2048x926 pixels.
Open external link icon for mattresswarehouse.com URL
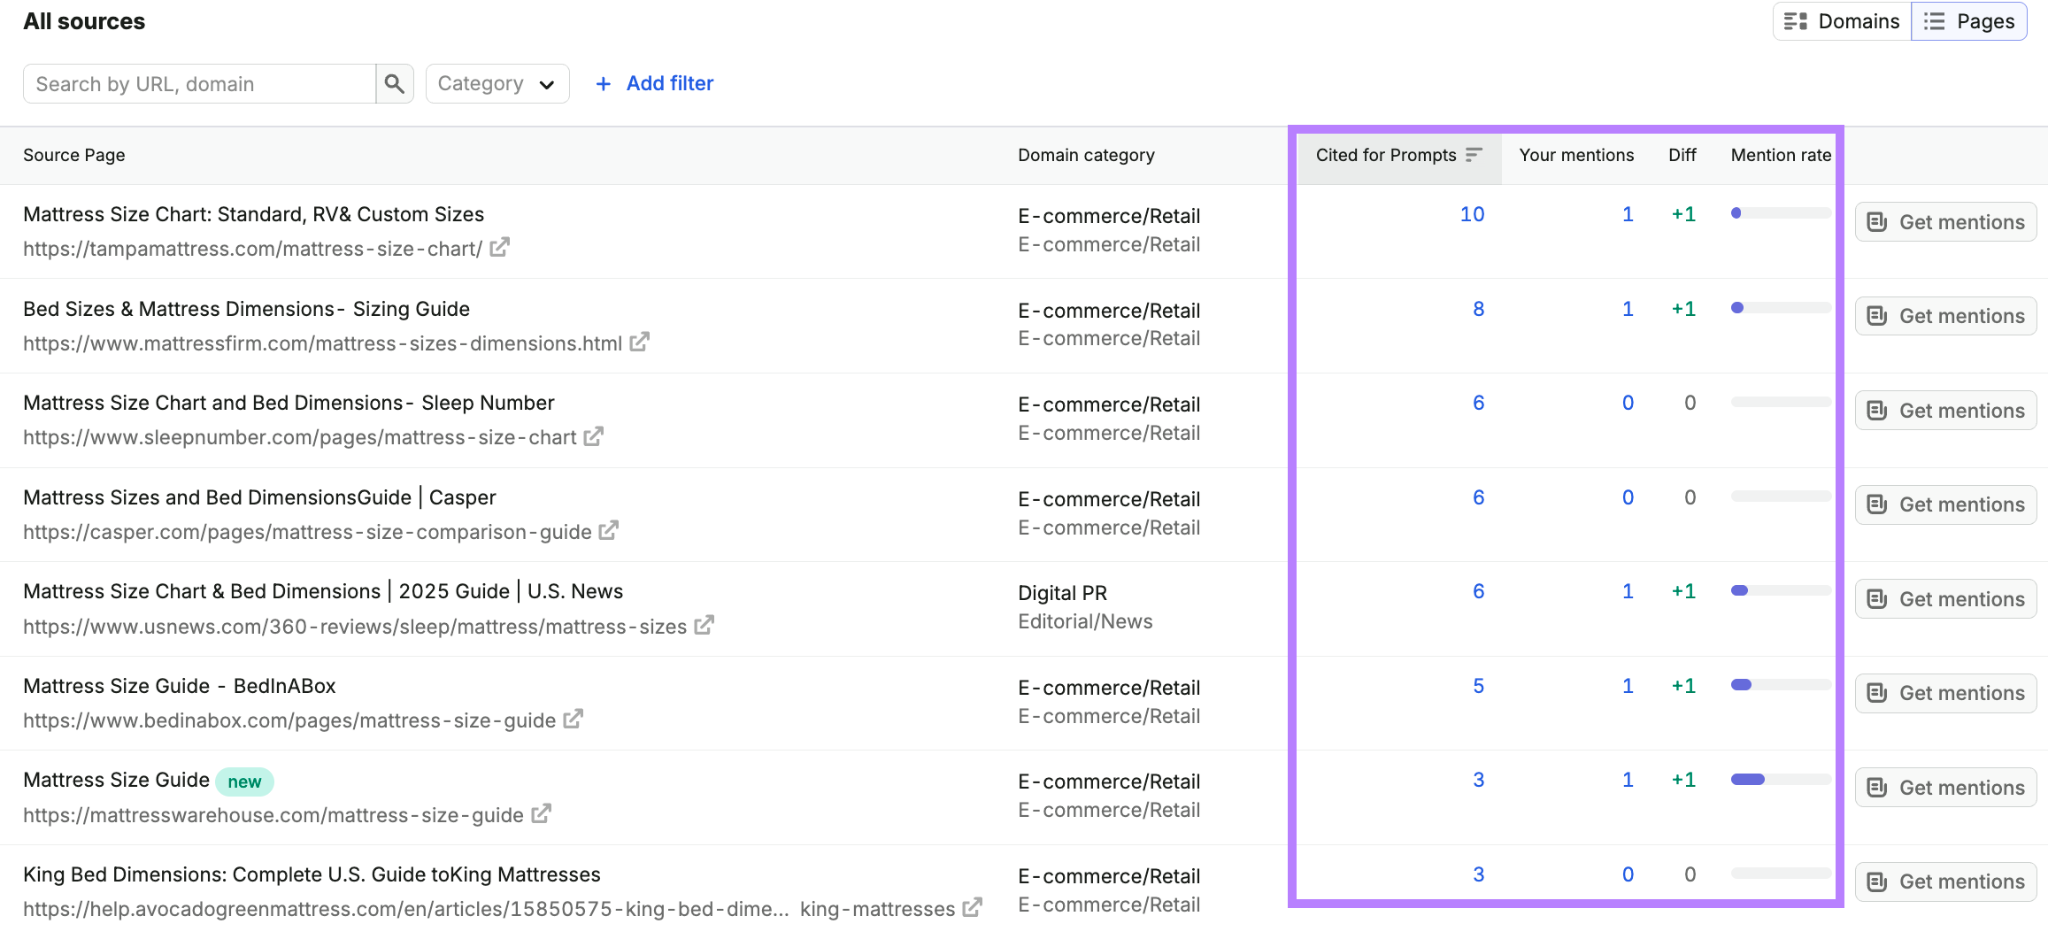541,814
